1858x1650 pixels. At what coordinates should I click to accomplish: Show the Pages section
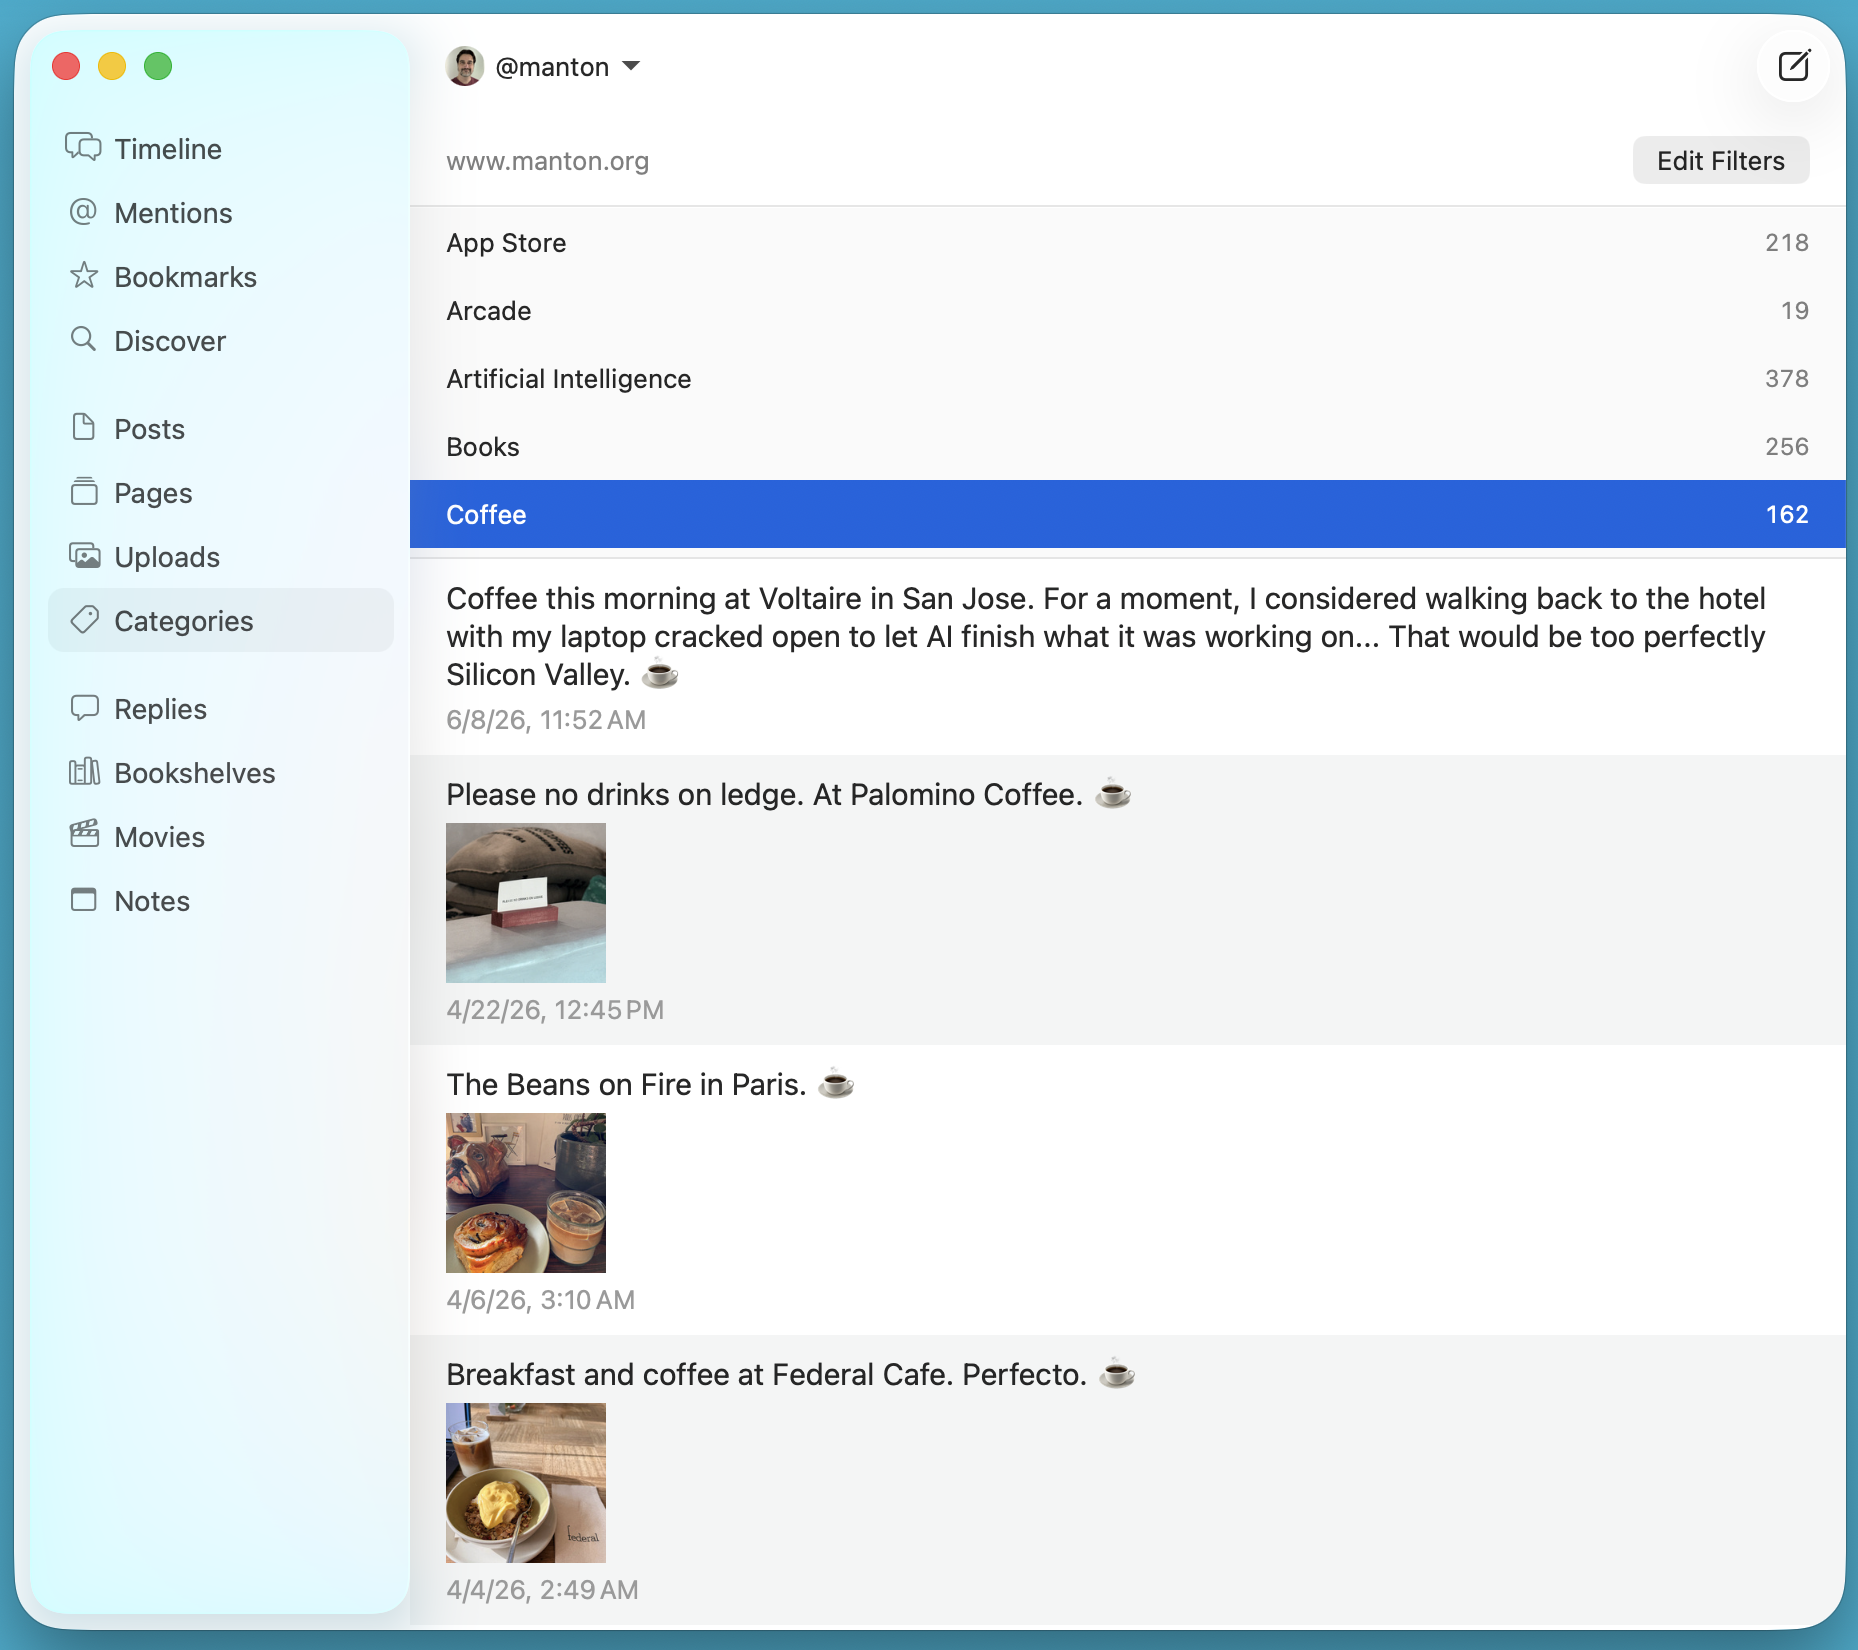pyautogui.click(x=153, y=492)
